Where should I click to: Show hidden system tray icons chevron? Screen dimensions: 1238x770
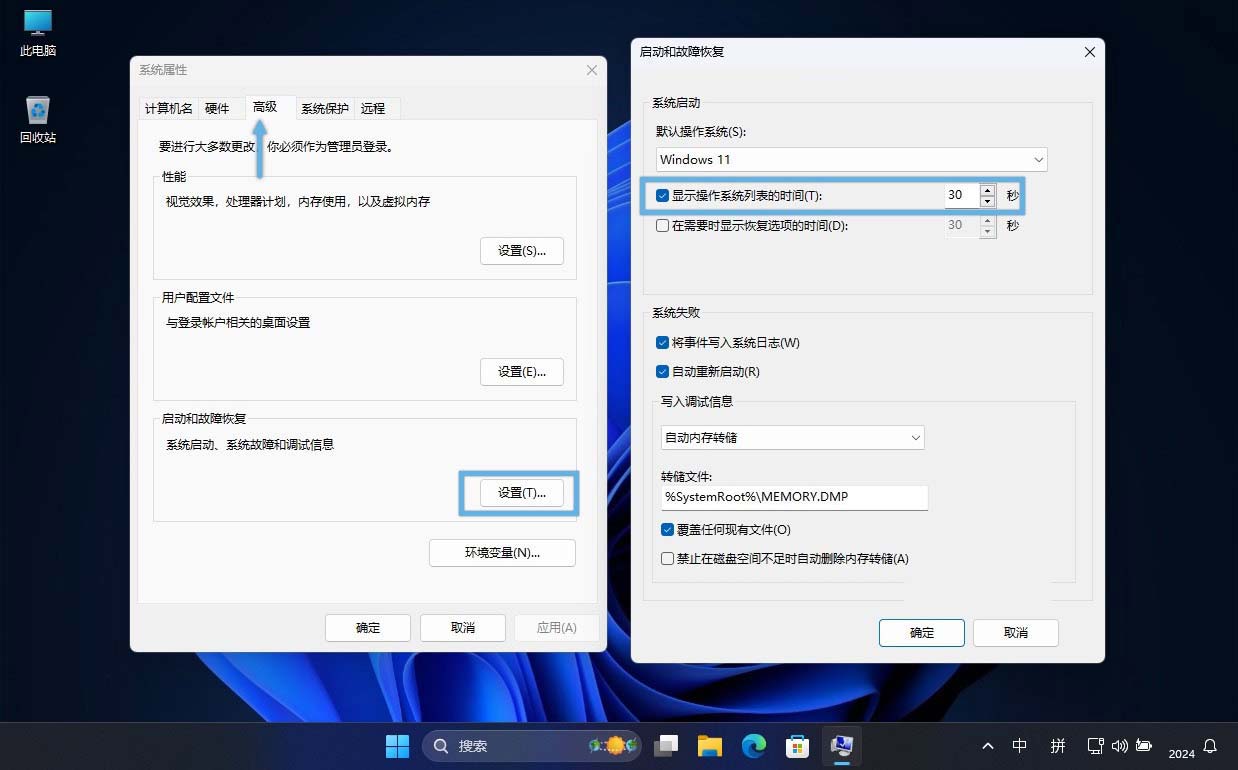click(x=988, y=746)
